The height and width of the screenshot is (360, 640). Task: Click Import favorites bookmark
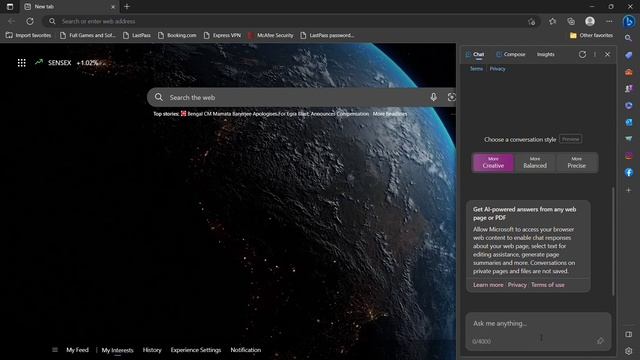(29, 36)
